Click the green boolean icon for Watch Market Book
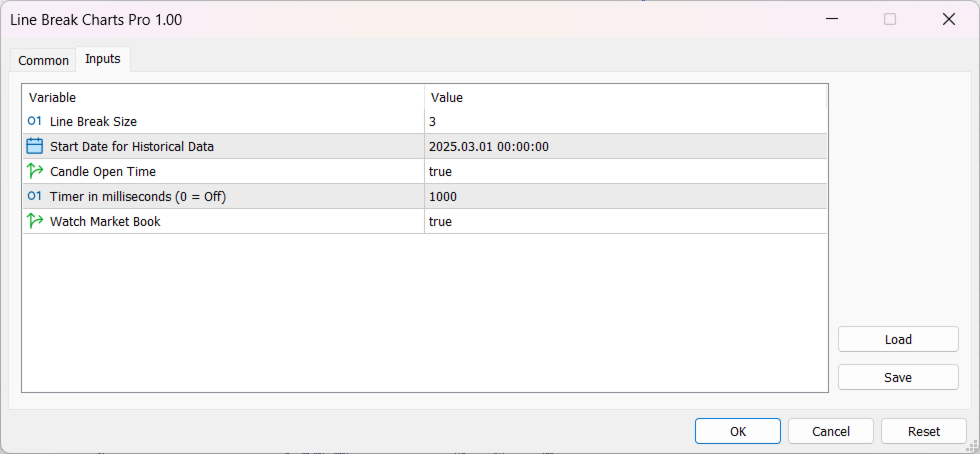 click(x=35, y=221)
